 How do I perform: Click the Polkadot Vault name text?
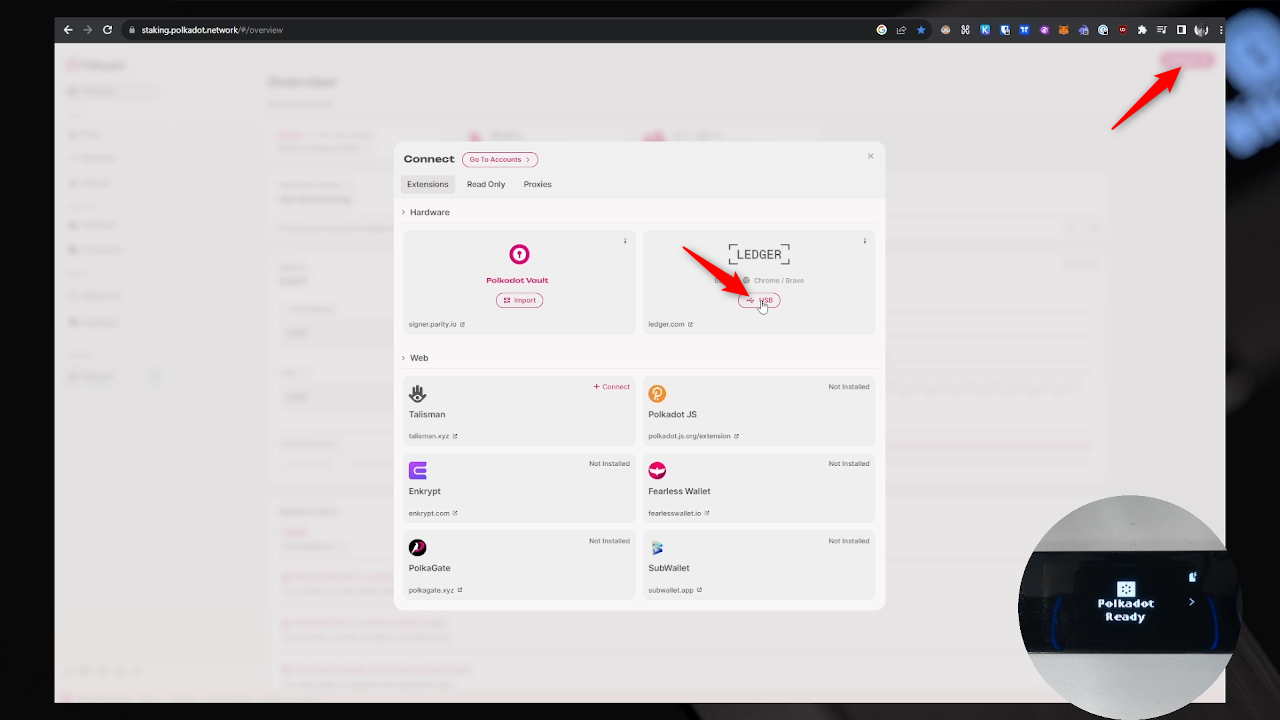519,281
